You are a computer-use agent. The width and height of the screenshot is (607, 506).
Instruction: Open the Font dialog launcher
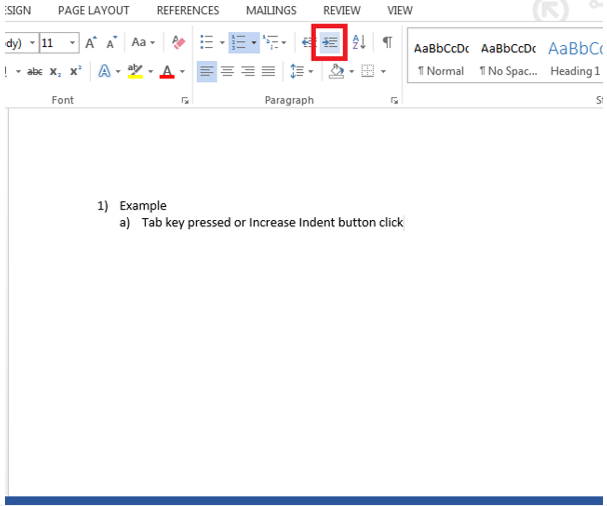tap(185, 101)
